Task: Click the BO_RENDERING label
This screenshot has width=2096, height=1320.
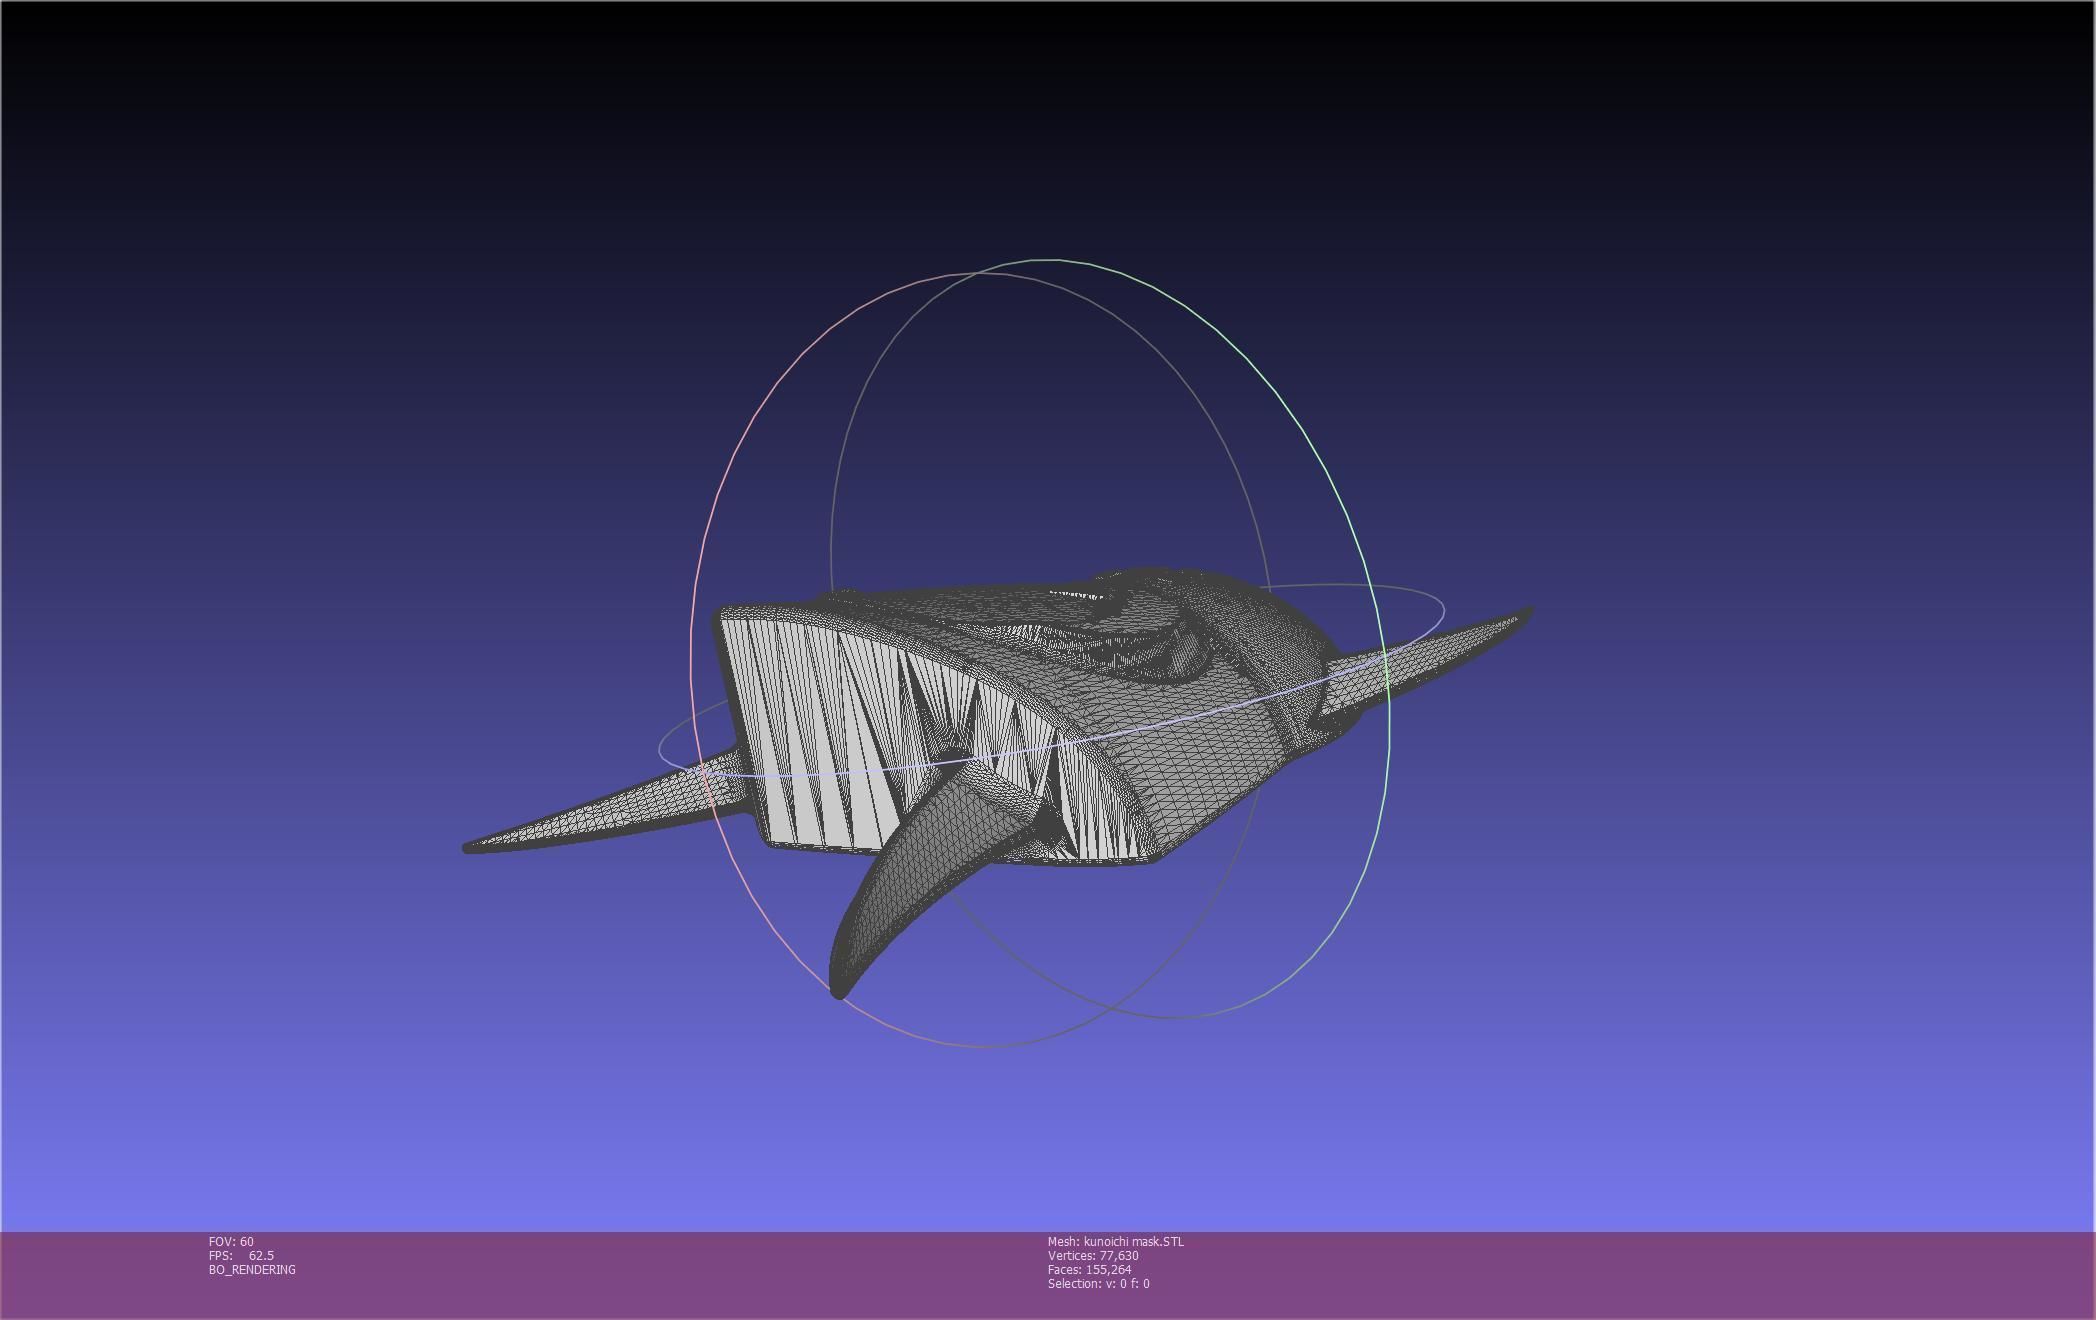Action: pyautogui.click(x=252, y=1270)
